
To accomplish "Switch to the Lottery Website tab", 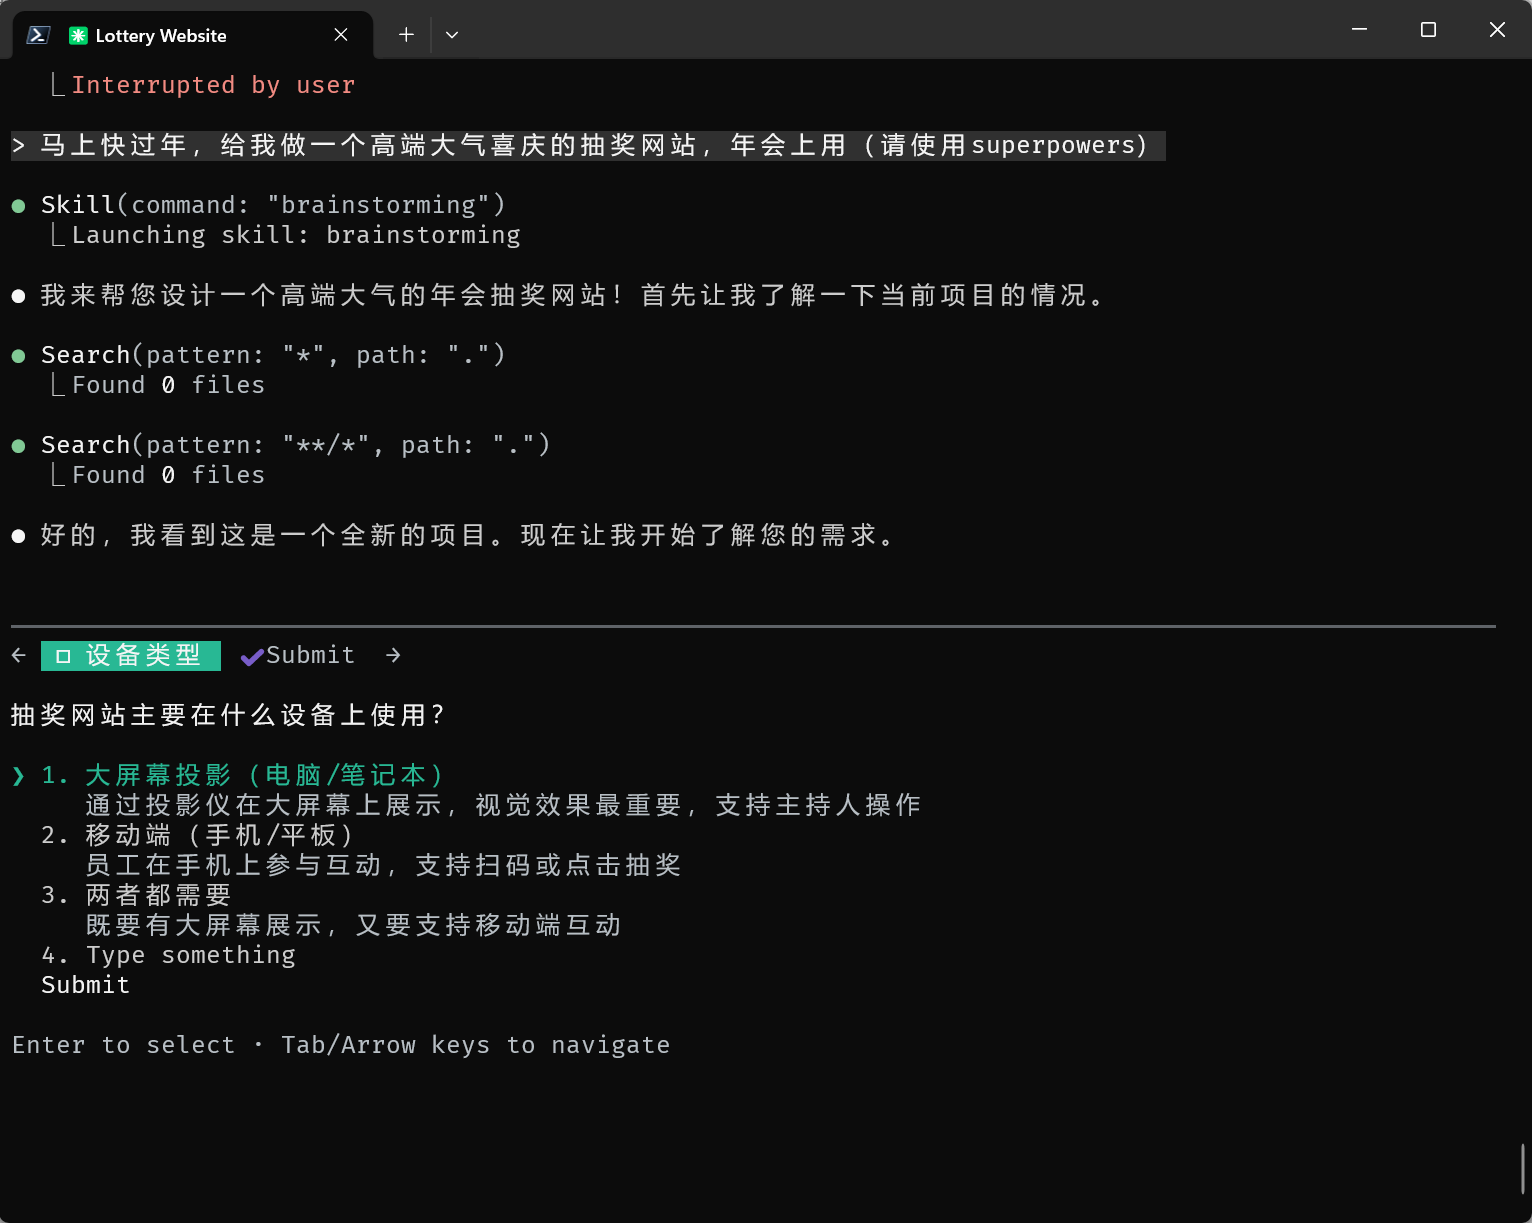I will click(x=161, y=36).
